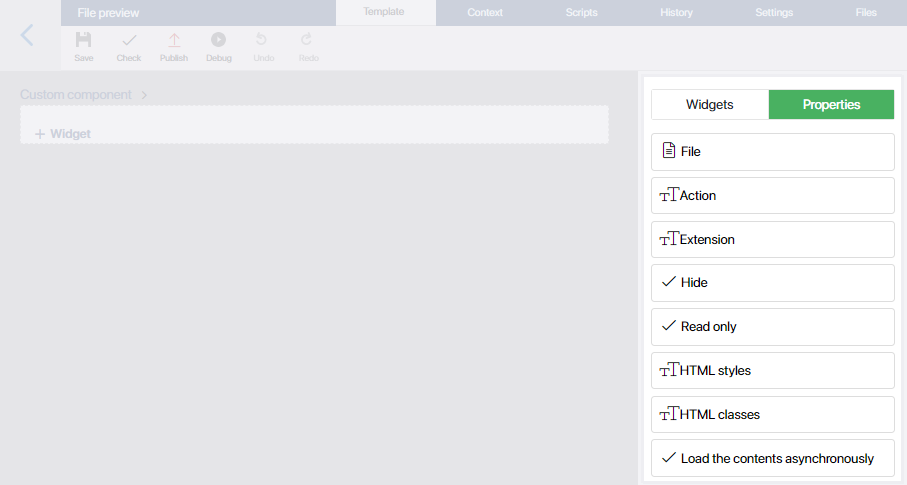The height and width of the screenshot is (485, 907).
Task: Open the Template tab
Action: [x=384, y=12]
